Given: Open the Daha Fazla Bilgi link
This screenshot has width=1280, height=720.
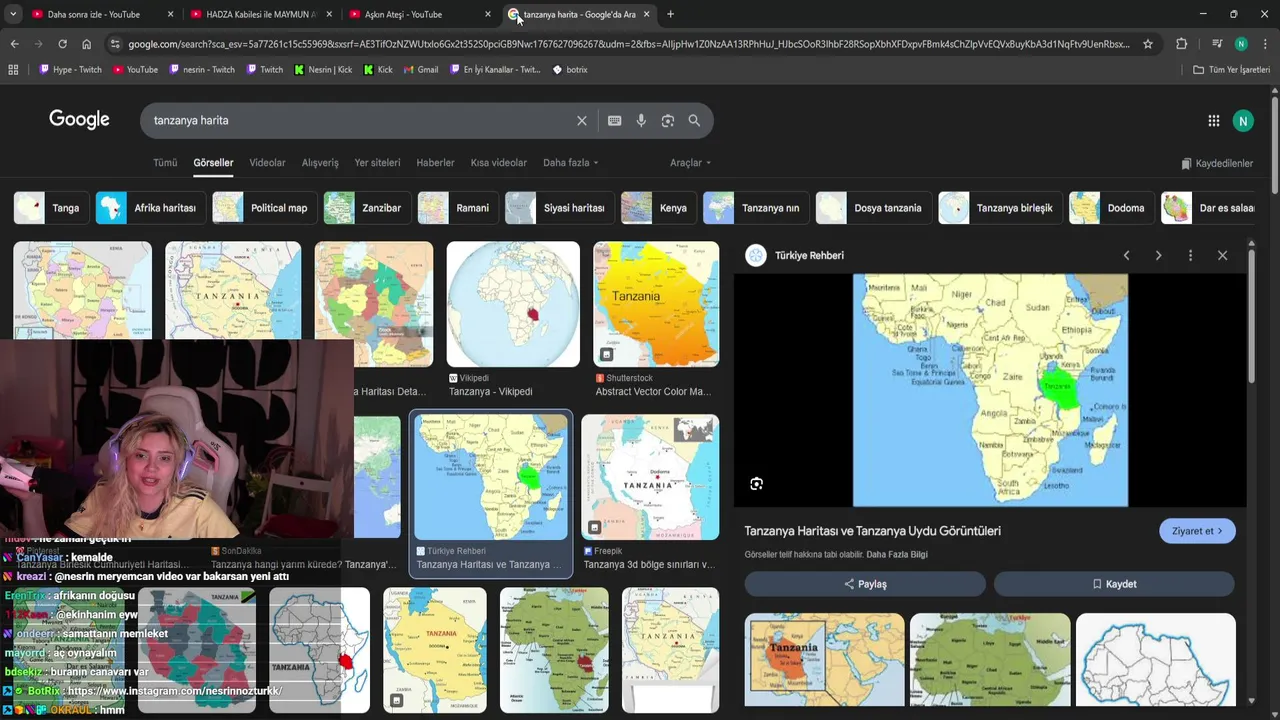Looking at the screenshot, I should (897, 555).
